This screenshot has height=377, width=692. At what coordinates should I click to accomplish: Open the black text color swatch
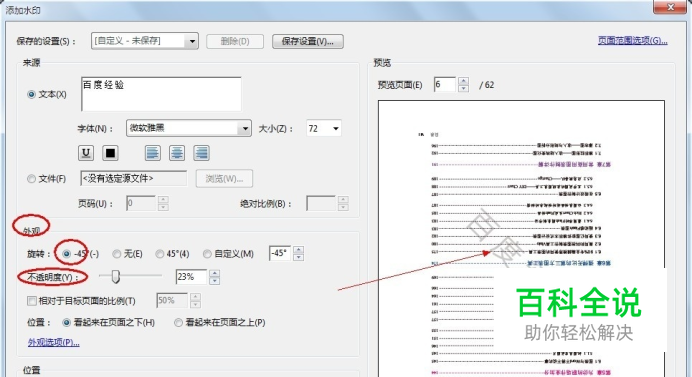[110, 153]
